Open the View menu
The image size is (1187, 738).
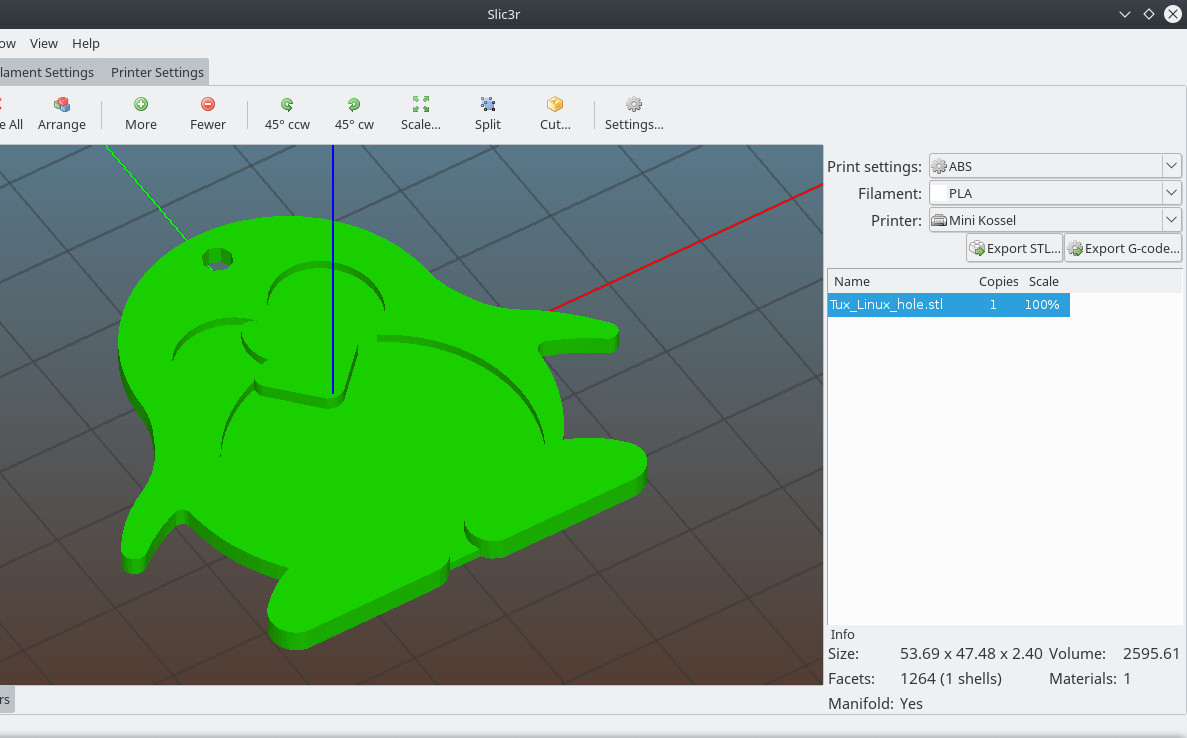point(44,43)
